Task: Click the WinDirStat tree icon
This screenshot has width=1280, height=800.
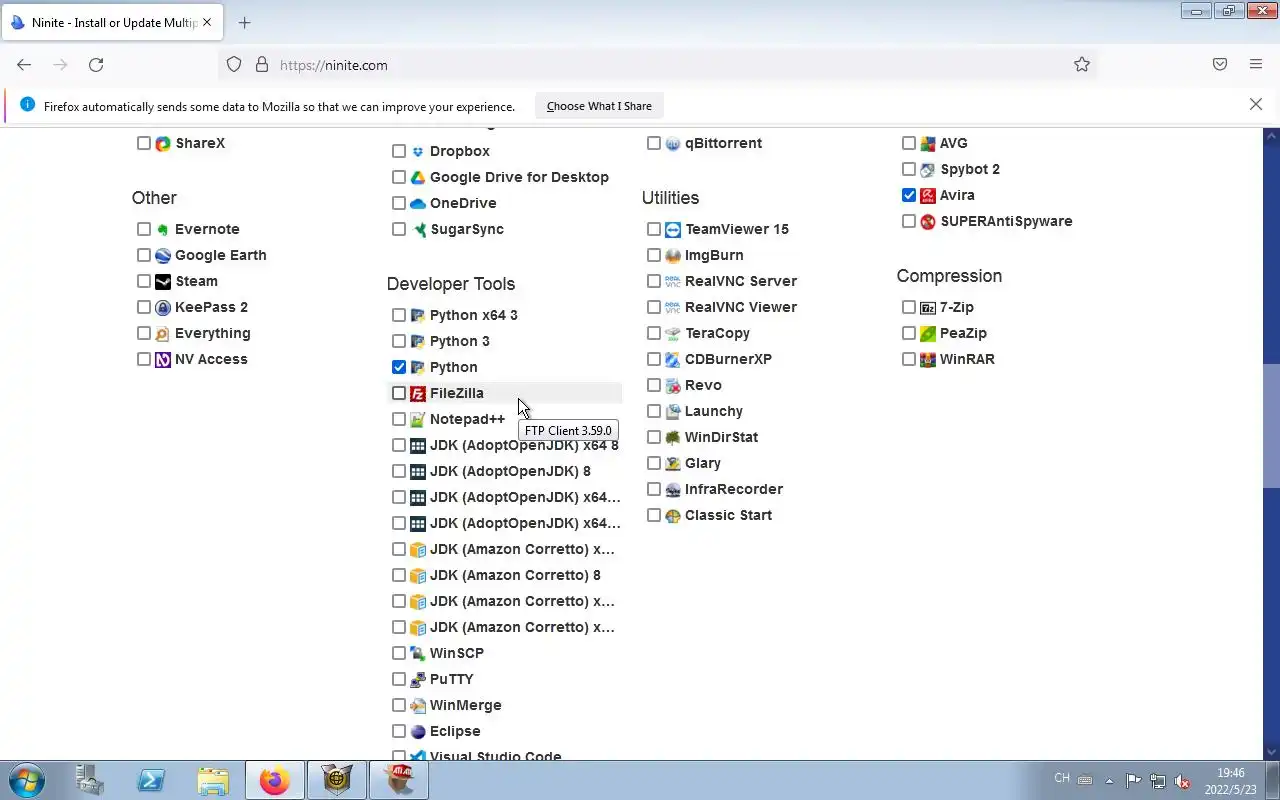Action: [673, 437]
